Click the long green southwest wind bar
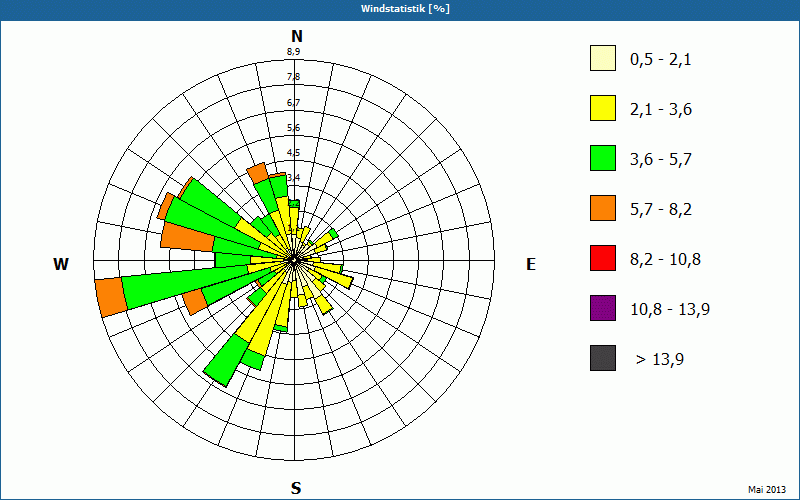This screenshot has width=800, height=500. pos(226,360)
